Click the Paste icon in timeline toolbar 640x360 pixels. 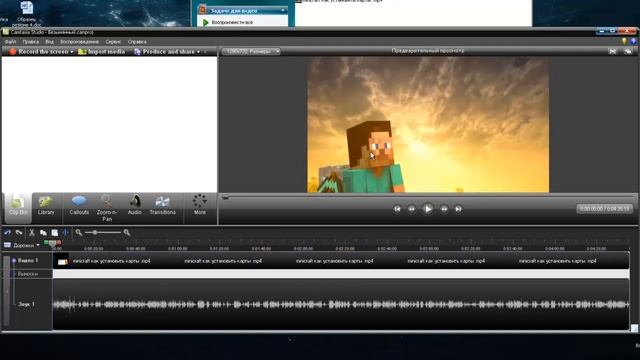pyautogui.click(x=54, y=232)
